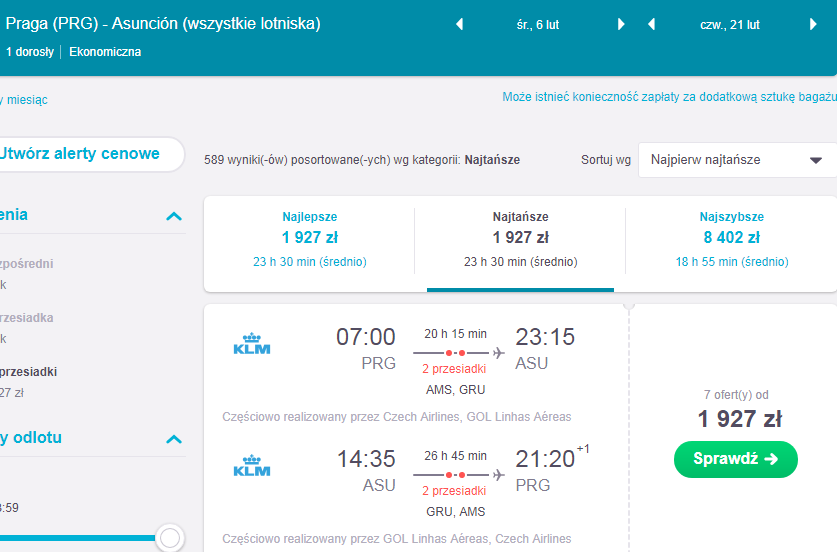This screenshot has height=552, width=837.
Task: Click plane icon on 26 h 45 min flight
Action: (499, 475)
